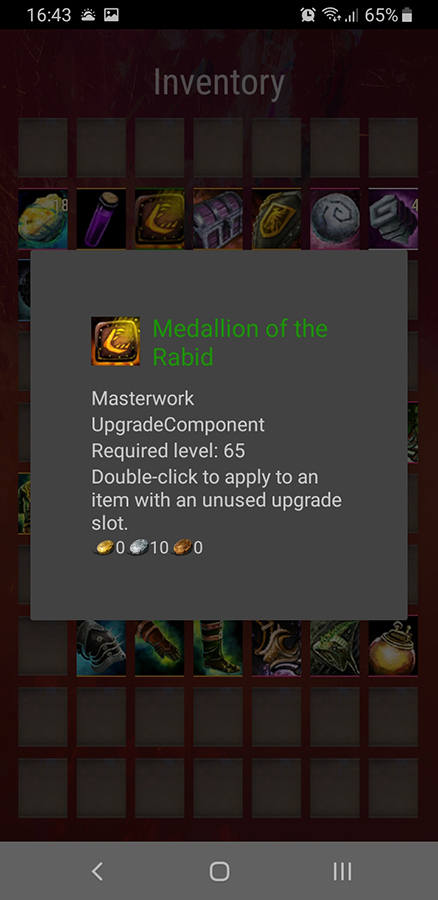438x900 pixels.
Task: Tap the Medallion icon in the tooltip
Action: (115, 341)
